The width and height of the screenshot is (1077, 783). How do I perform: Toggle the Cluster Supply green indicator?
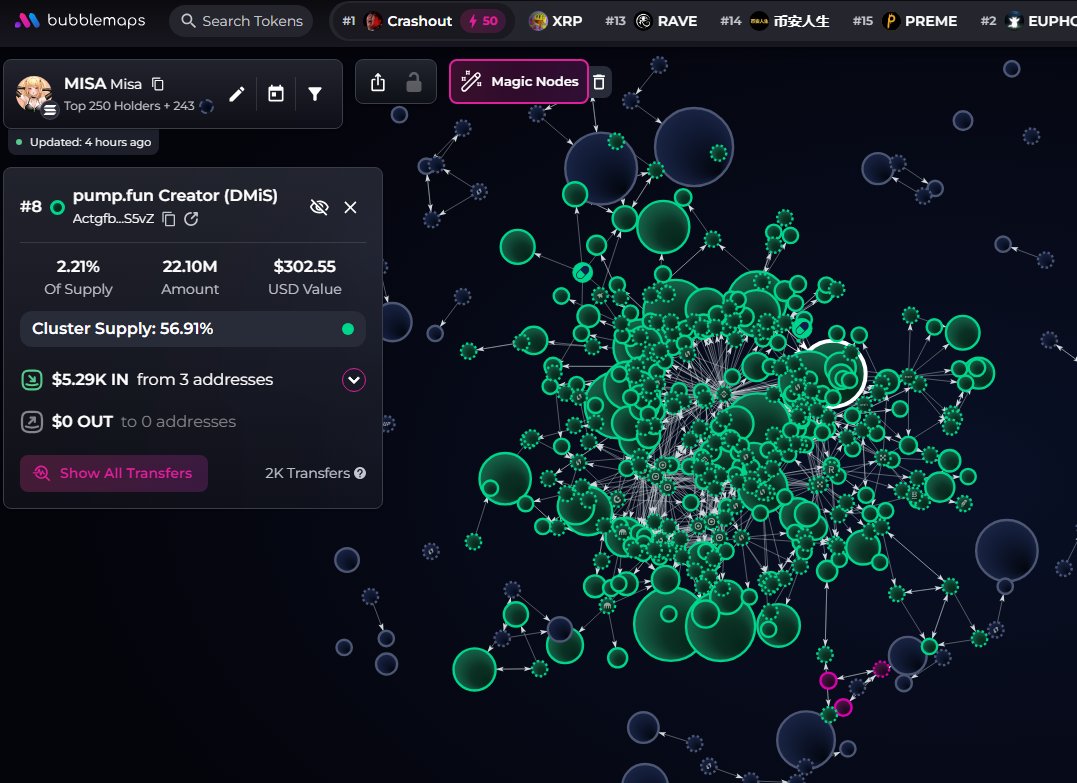348,329
